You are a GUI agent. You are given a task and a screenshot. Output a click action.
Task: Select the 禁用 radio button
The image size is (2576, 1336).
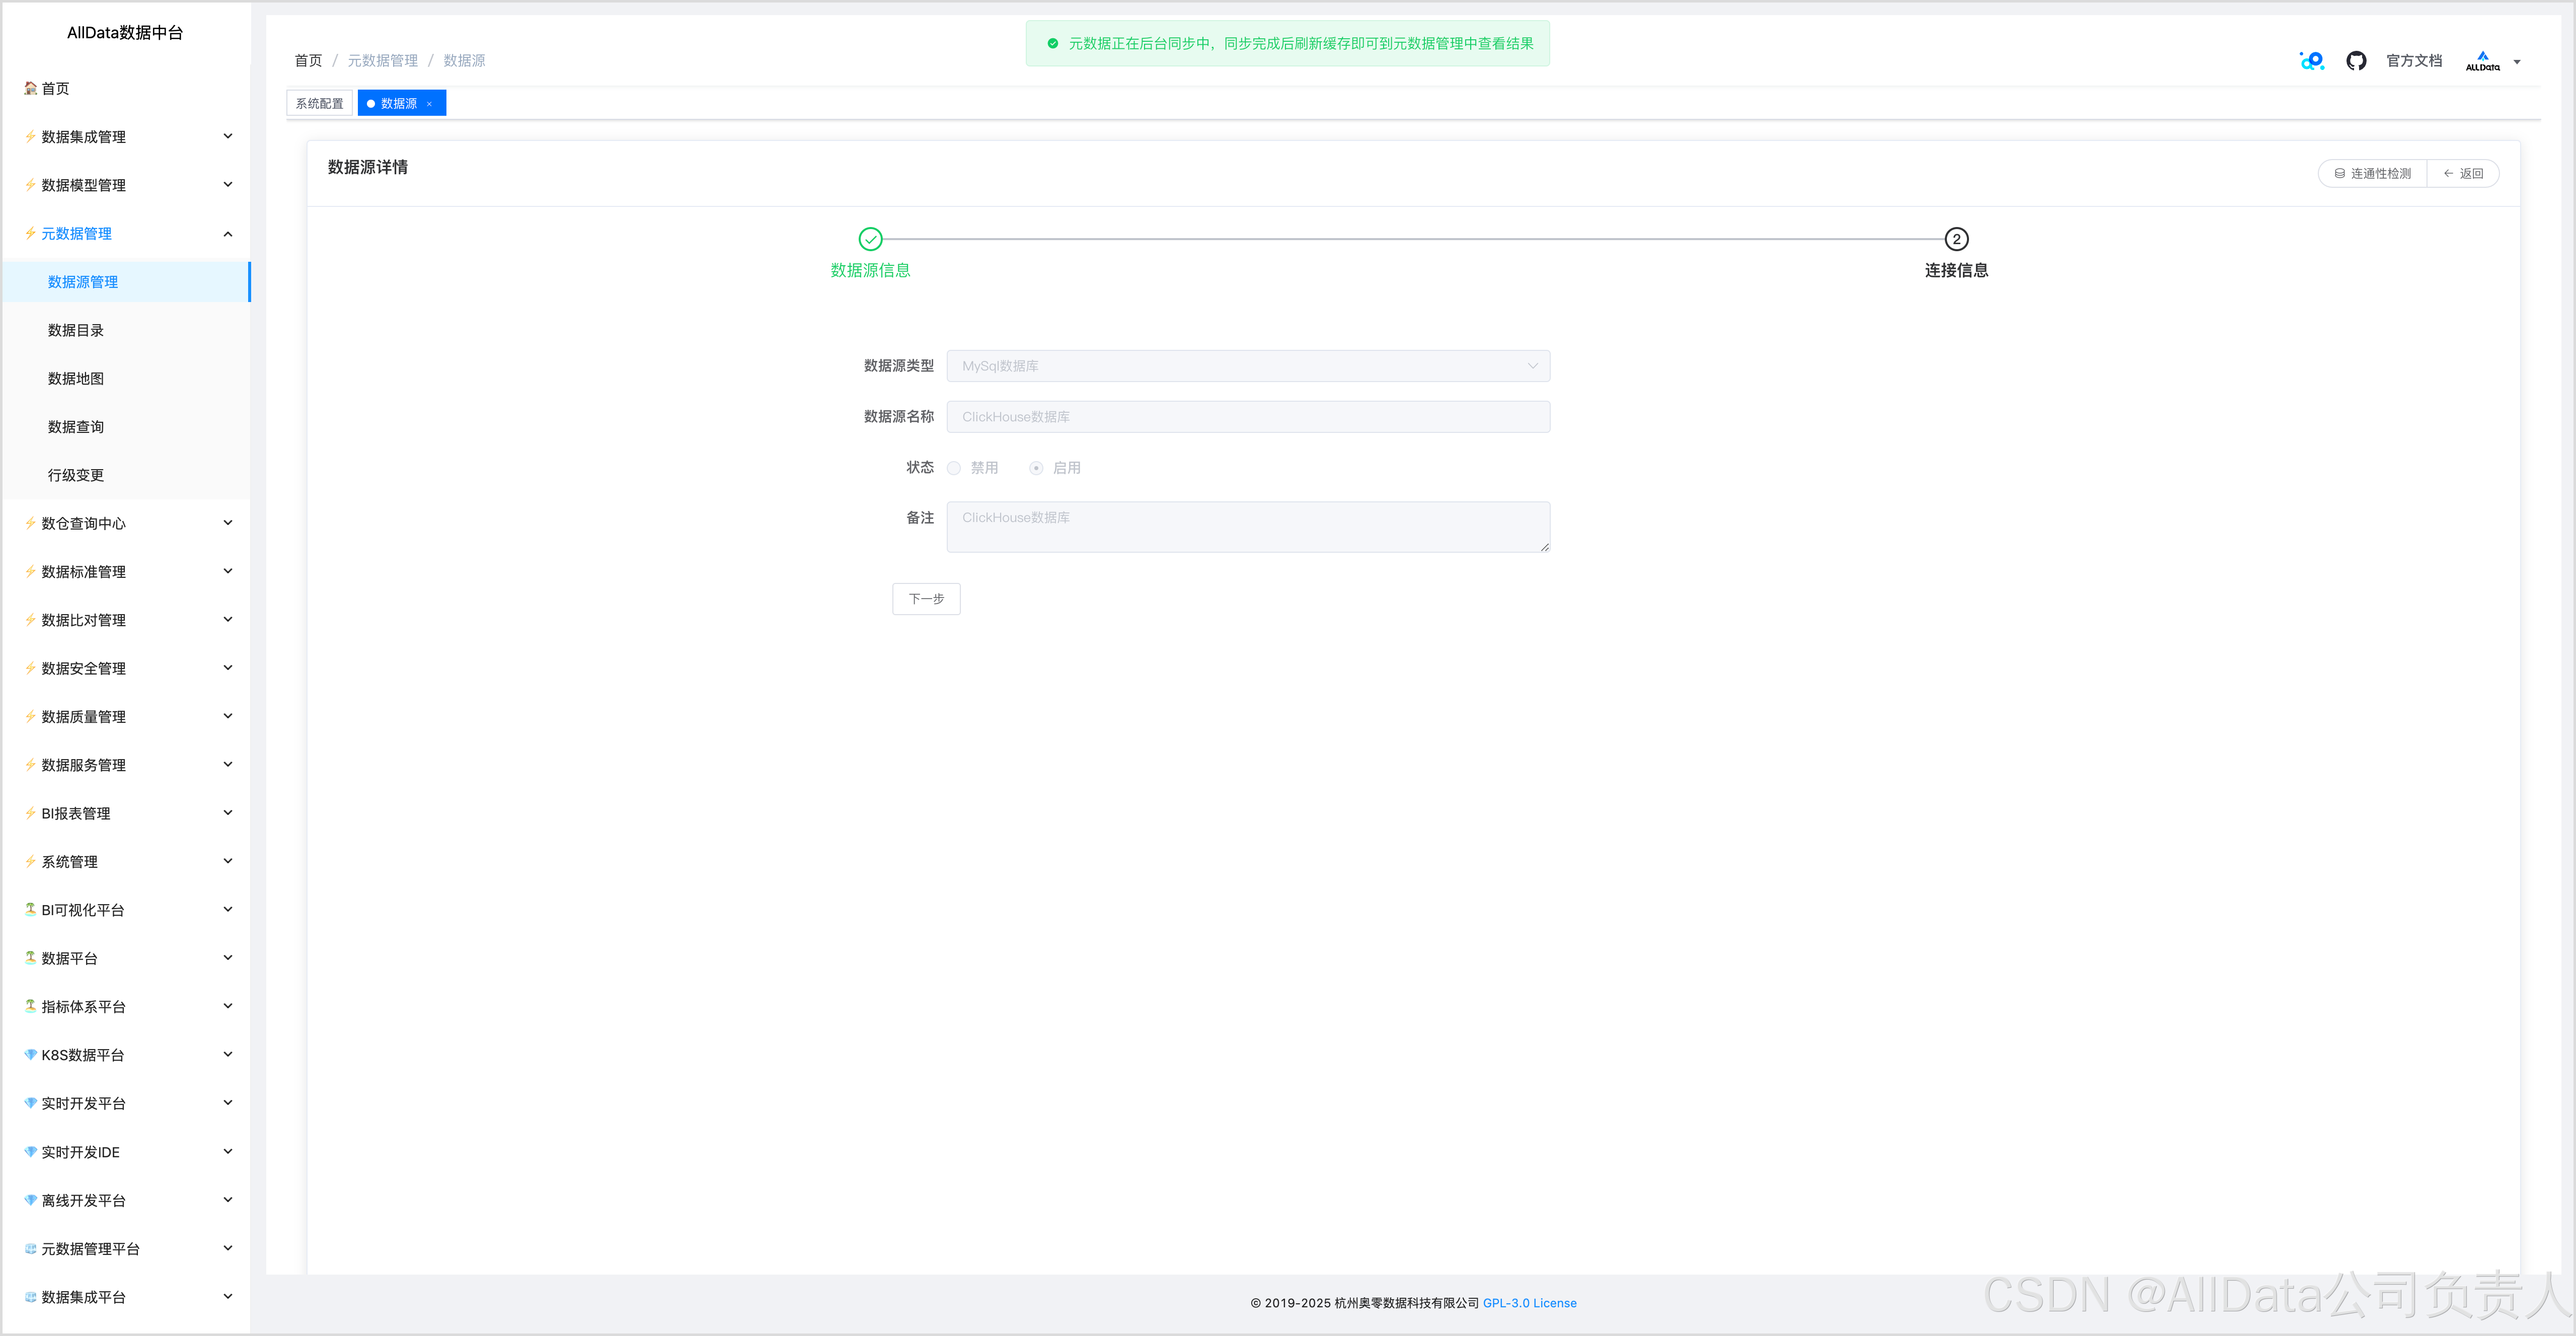pos(954,468)
